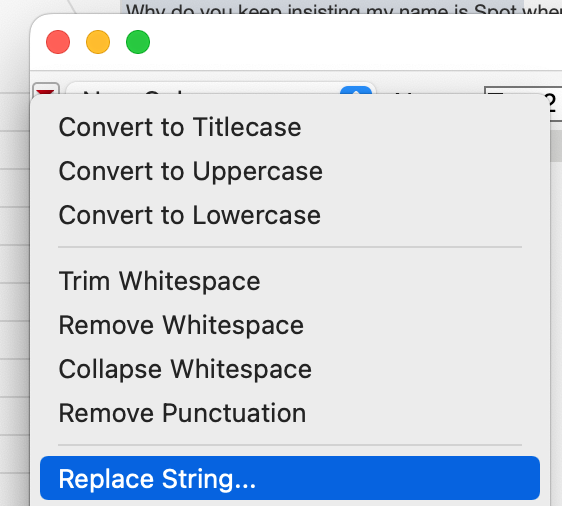Click the partially hidden label beside the popup
Viewport: 562px width, 506px height.
pyautogui.click(x=405, y=92)
